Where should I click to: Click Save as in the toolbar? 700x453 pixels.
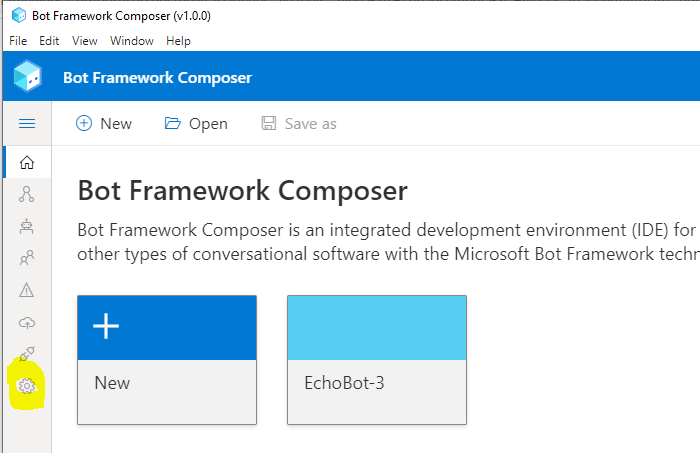click(x=299, y=124)
